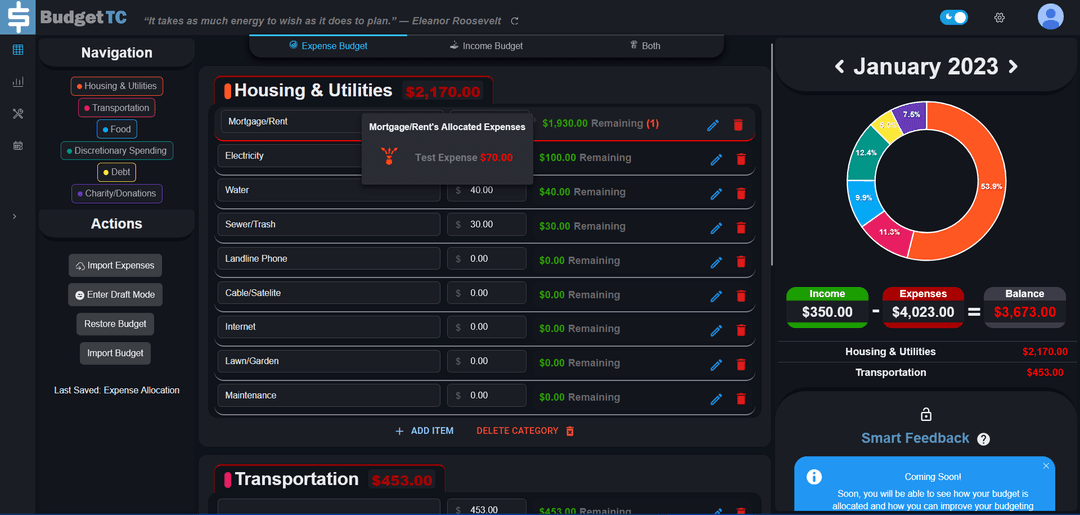Screen dimensions: 1080x515
Task: Open the chart view in left sidebar
Action: pos(18,82)
